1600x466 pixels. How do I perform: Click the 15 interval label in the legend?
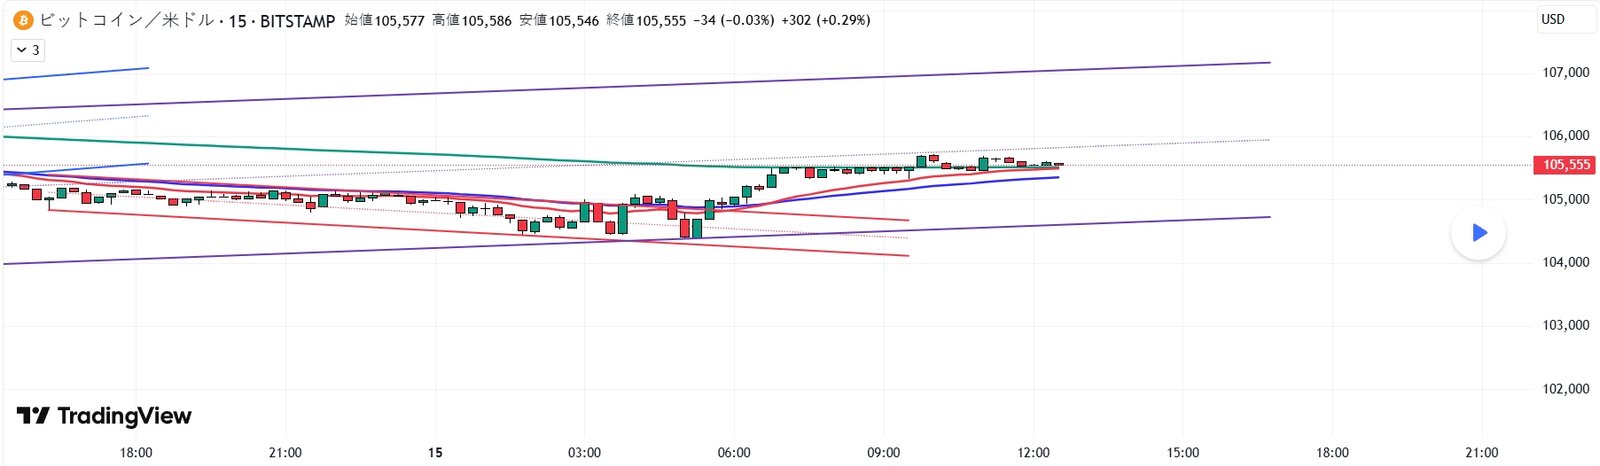(x=237, y=21)
